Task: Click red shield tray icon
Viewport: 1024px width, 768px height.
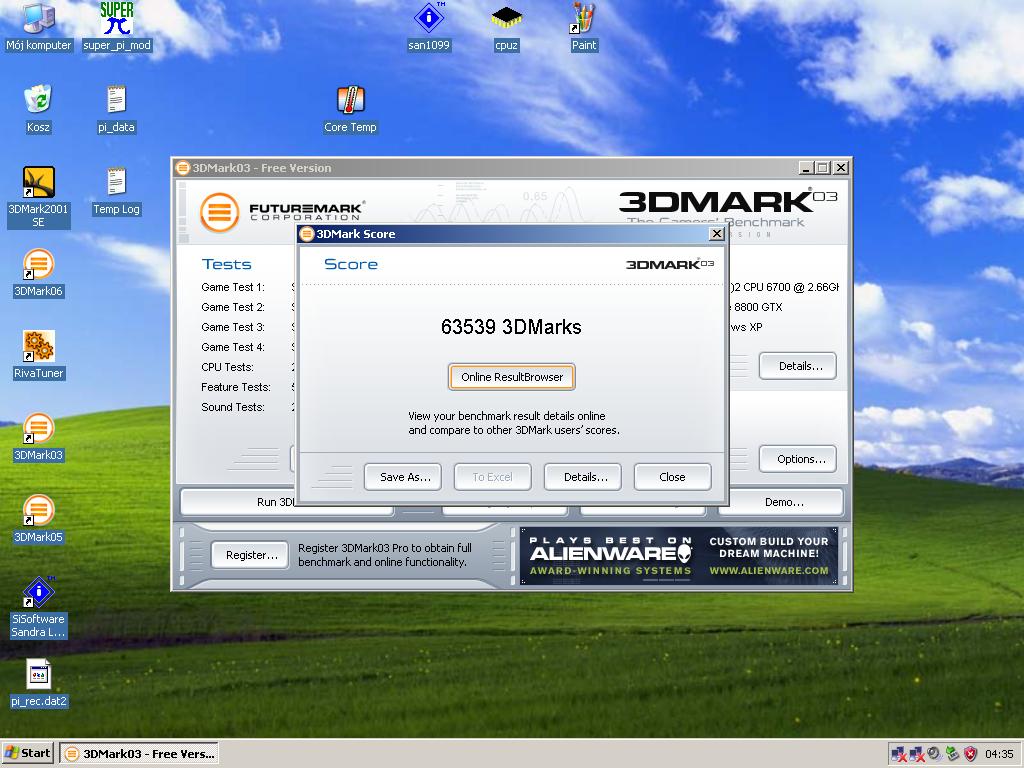Action: click(970, 754)
